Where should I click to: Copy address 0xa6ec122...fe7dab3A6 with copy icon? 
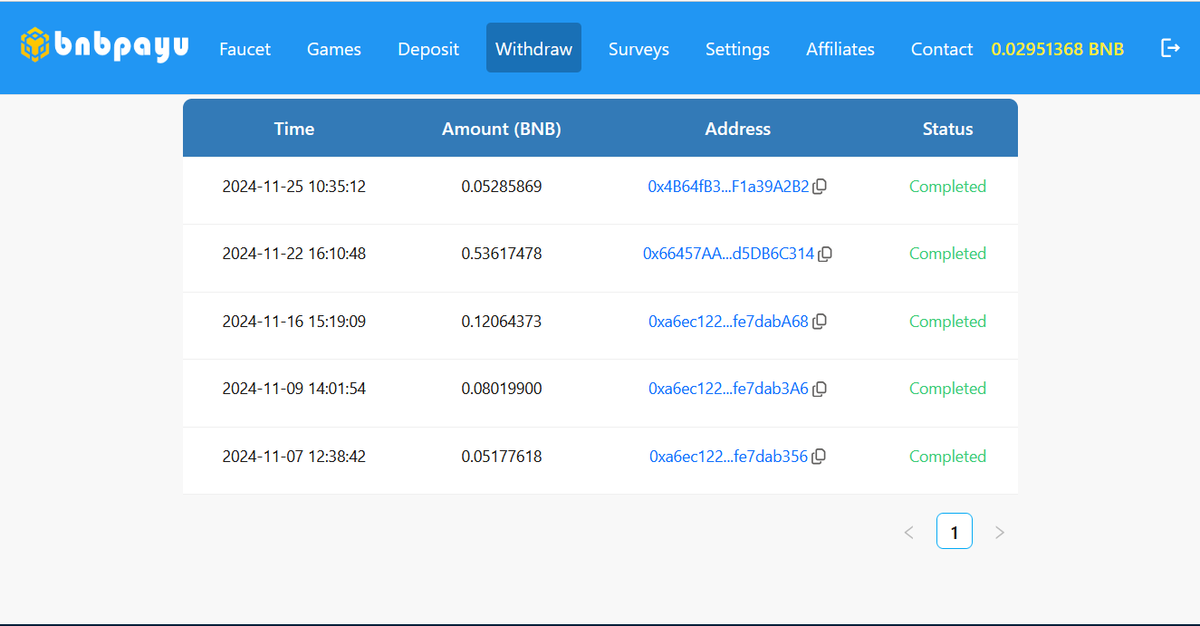[x=819, y=389]
